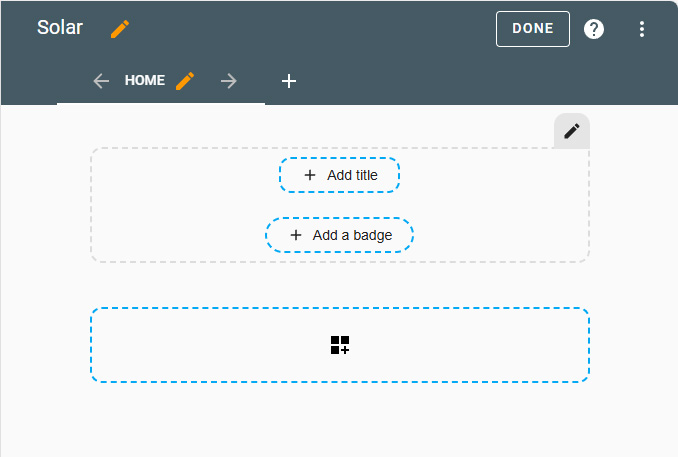
Task: Edit the header section using black pencil
Action: click(x=572, y=131)
